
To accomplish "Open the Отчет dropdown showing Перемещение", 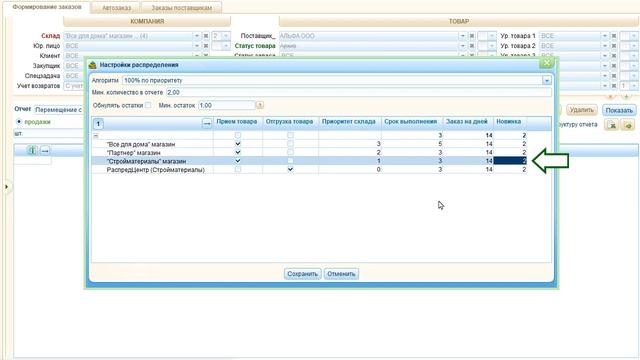I will (x=59, y=110).
